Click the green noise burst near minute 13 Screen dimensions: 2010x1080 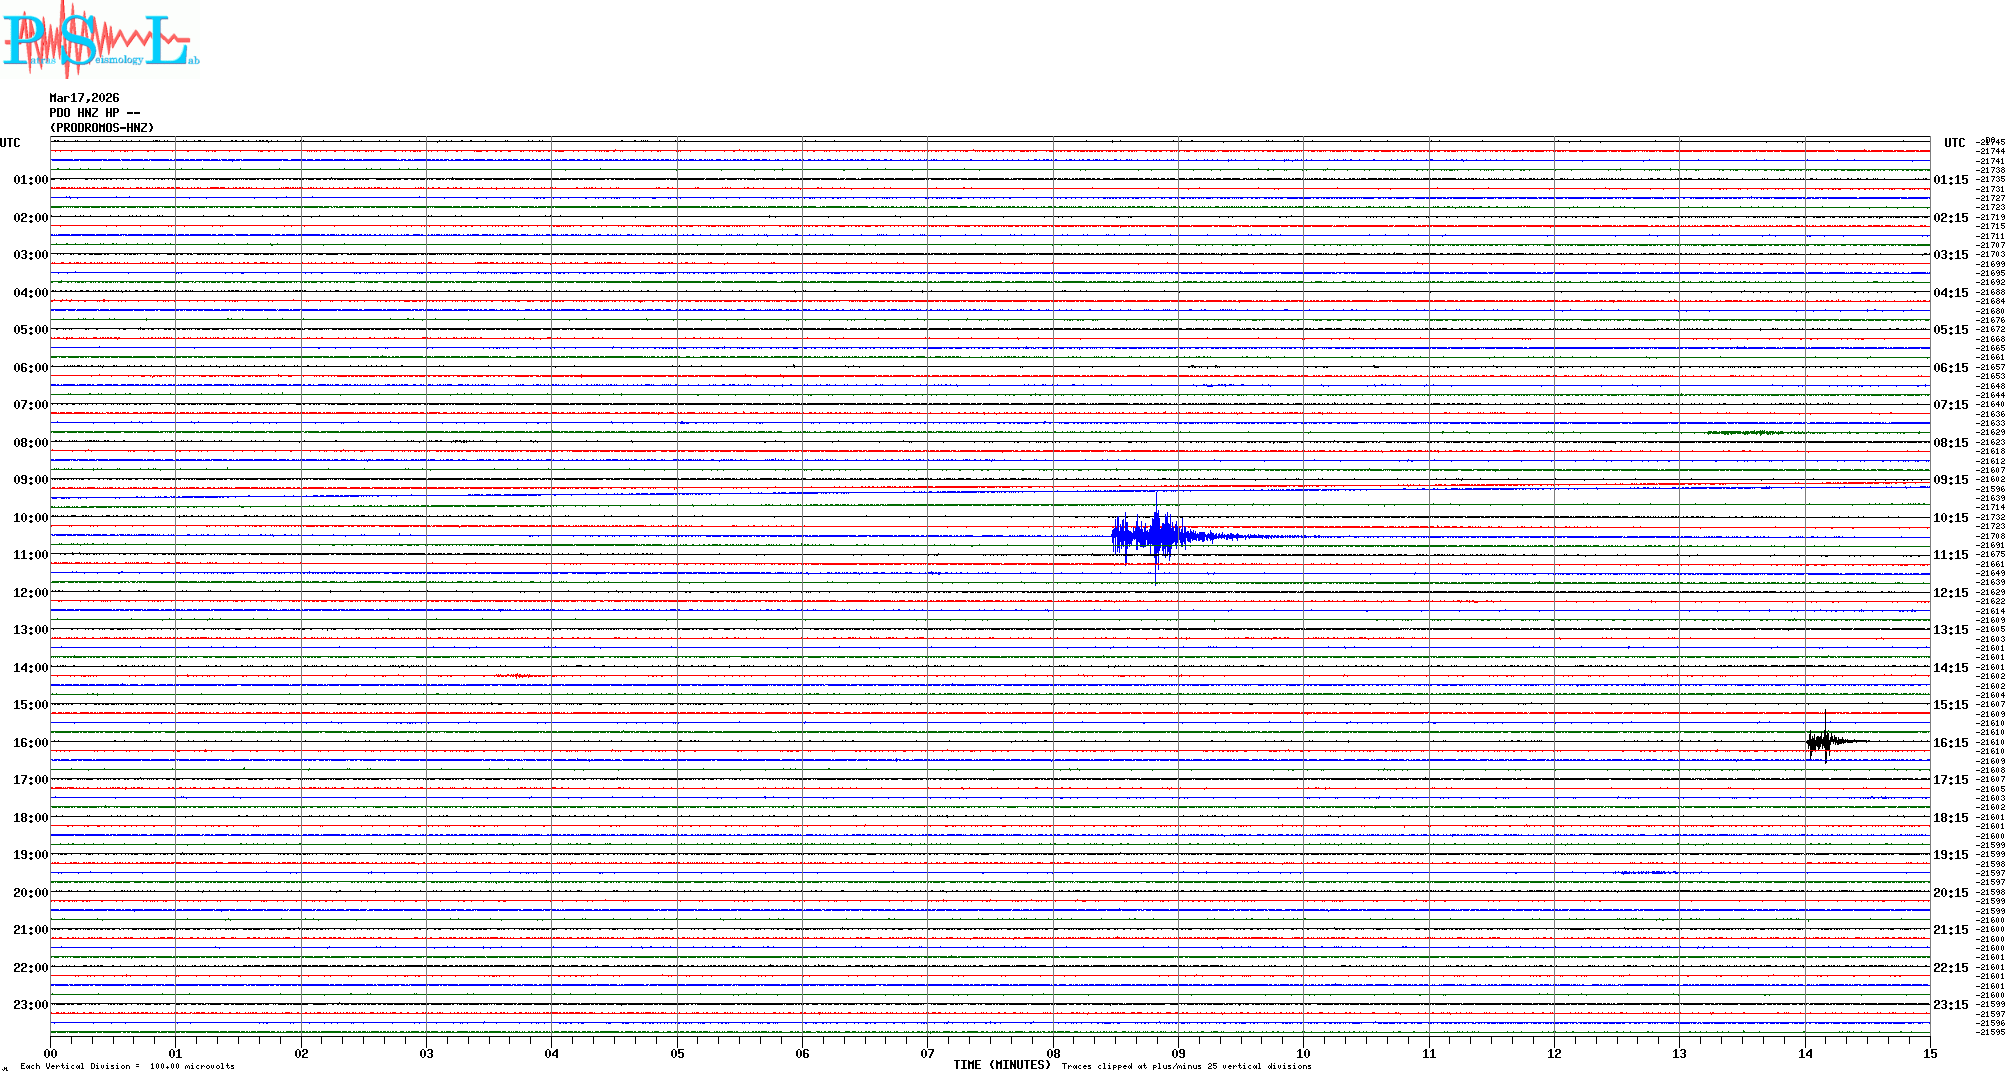1744,433
